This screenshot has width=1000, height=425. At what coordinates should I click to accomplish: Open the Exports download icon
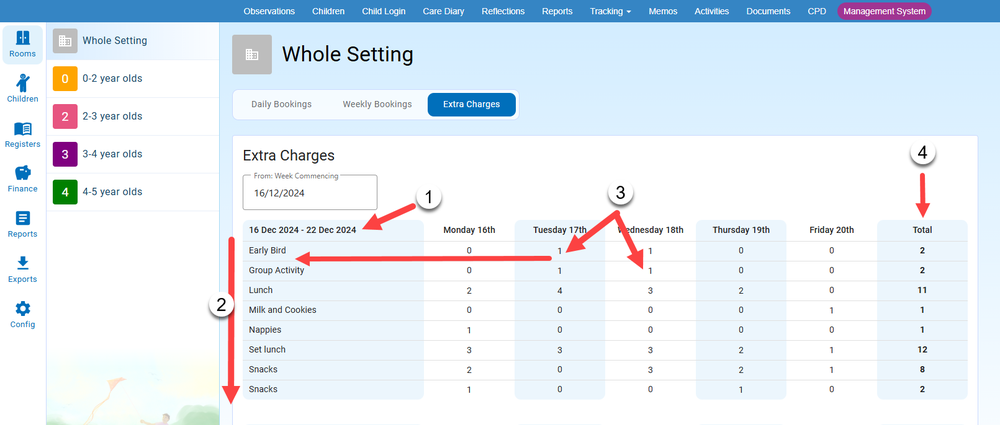pos(23,264)
